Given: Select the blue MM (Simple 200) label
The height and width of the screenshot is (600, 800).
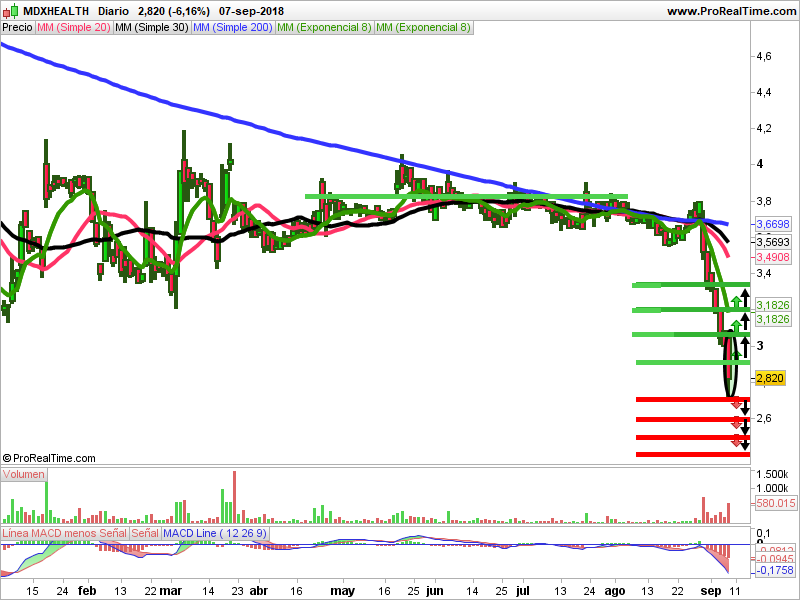Looking at the screenshot, I should pos(233,28).
